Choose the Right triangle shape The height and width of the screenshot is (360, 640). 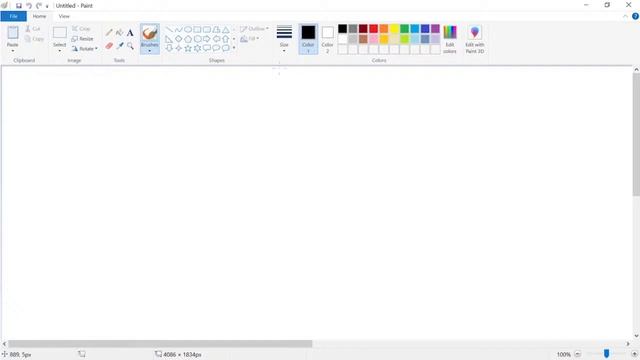point(169,39)
